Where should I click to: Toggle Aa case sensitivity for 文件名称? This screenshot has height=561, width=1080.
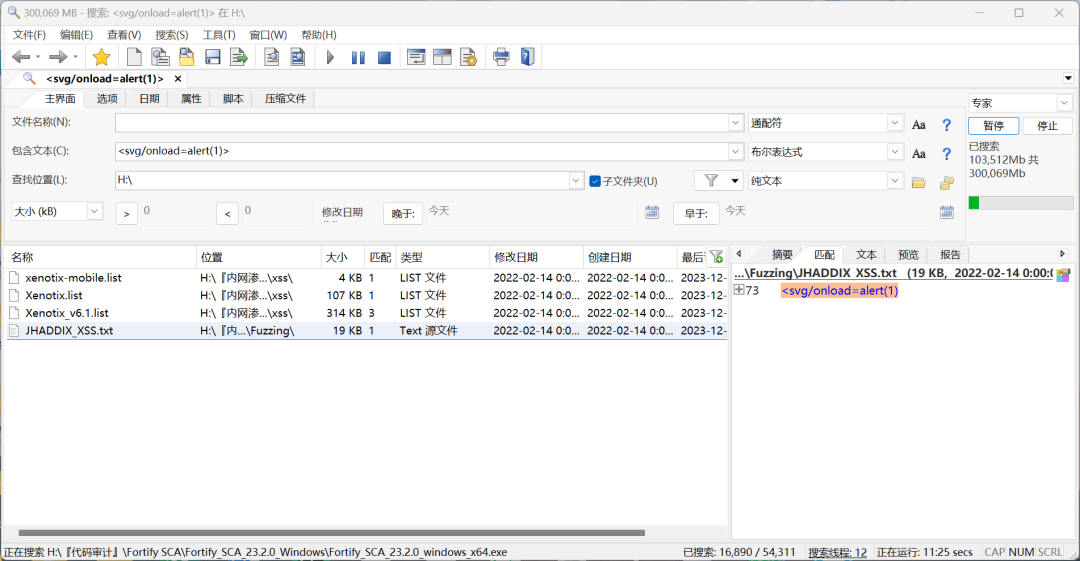pyautogui.click(x=919, y=125)
